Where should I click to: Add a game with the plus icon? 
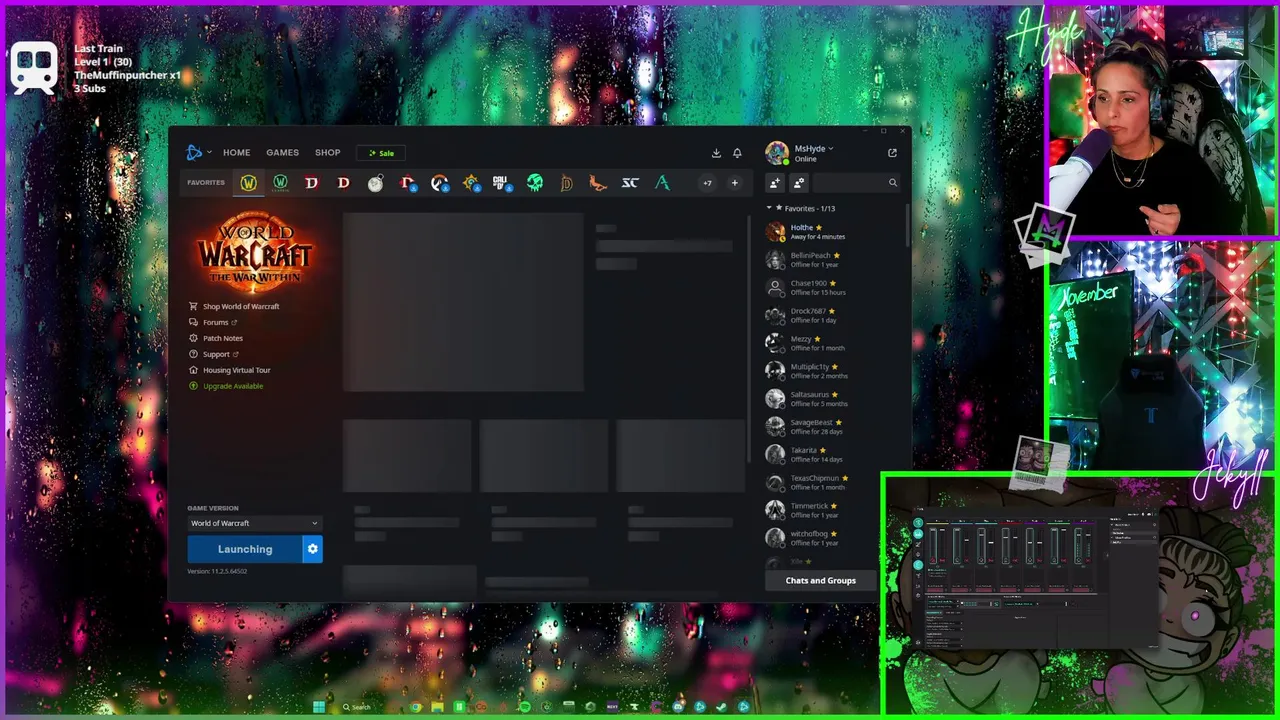(734, 183)
